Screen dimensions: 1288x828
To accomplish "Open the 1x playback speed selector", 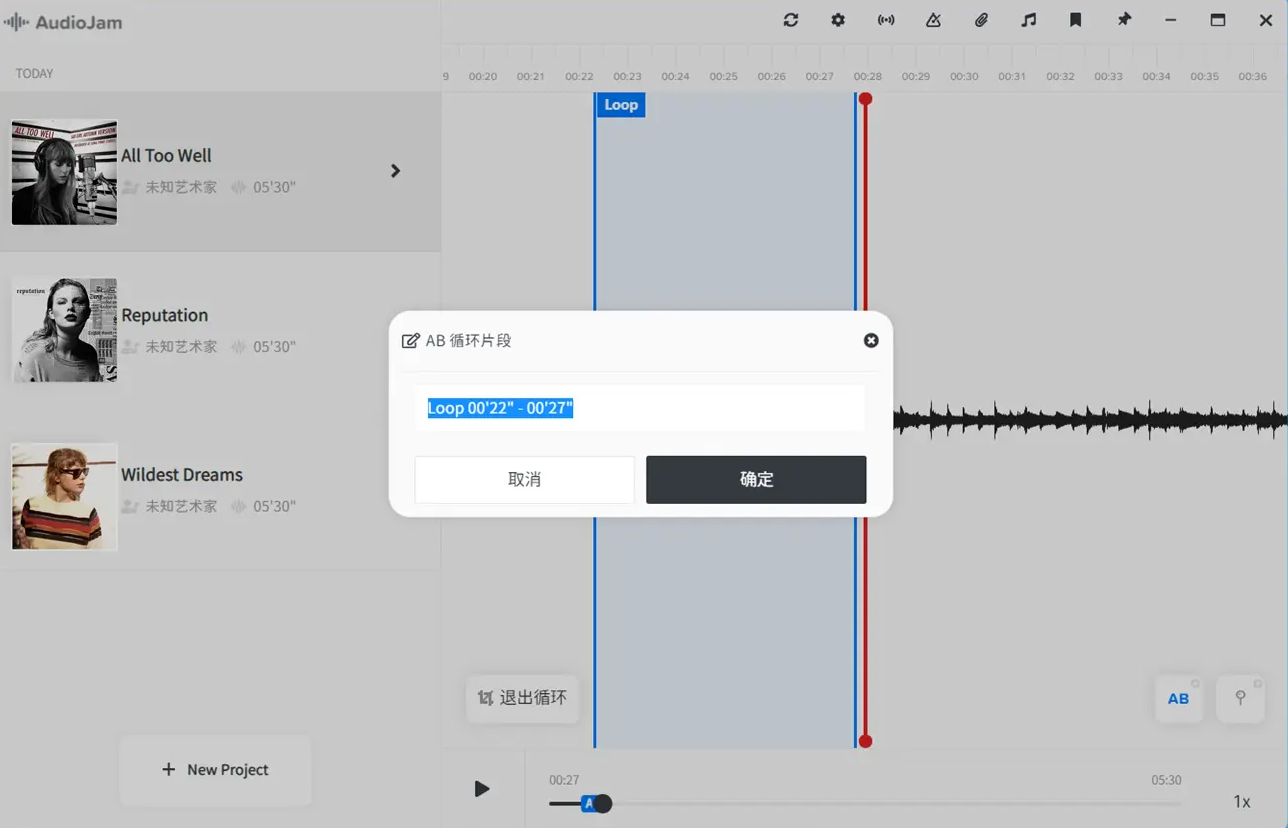I will click(x=1241, y=801).
